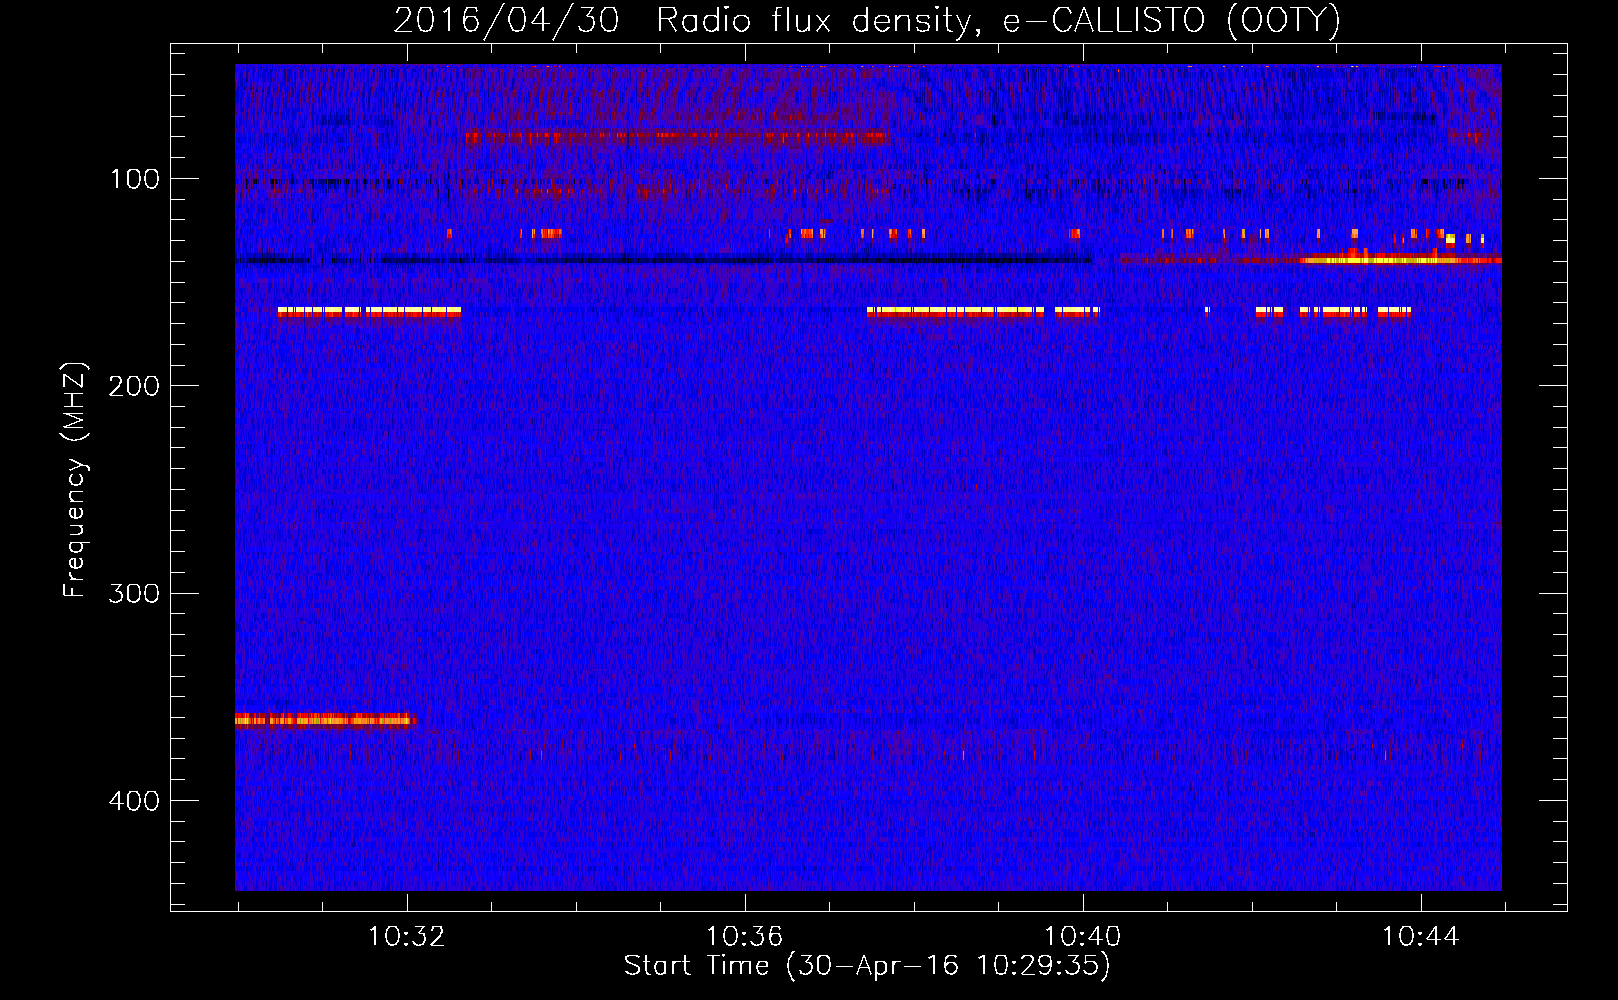Click the 10:32 time tick label
The width and height of the screenshot is (1618, 1000).
407,937
